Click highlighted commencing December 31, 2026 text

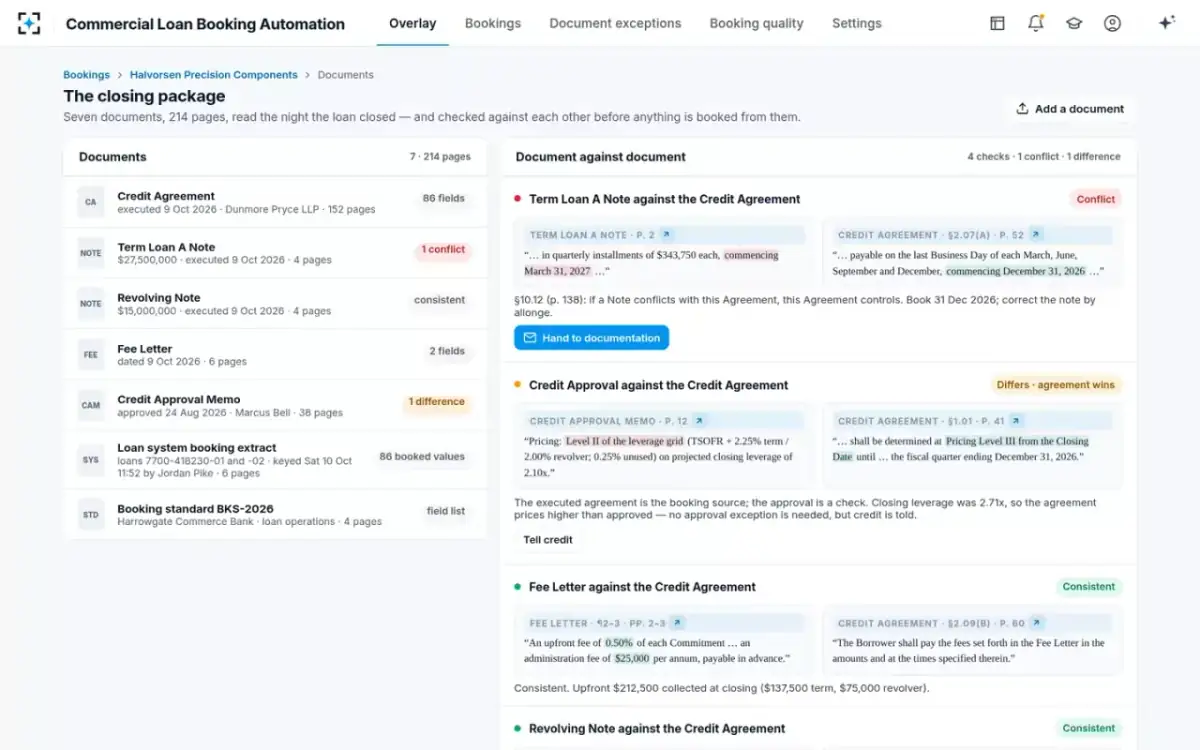point(1015,271)
